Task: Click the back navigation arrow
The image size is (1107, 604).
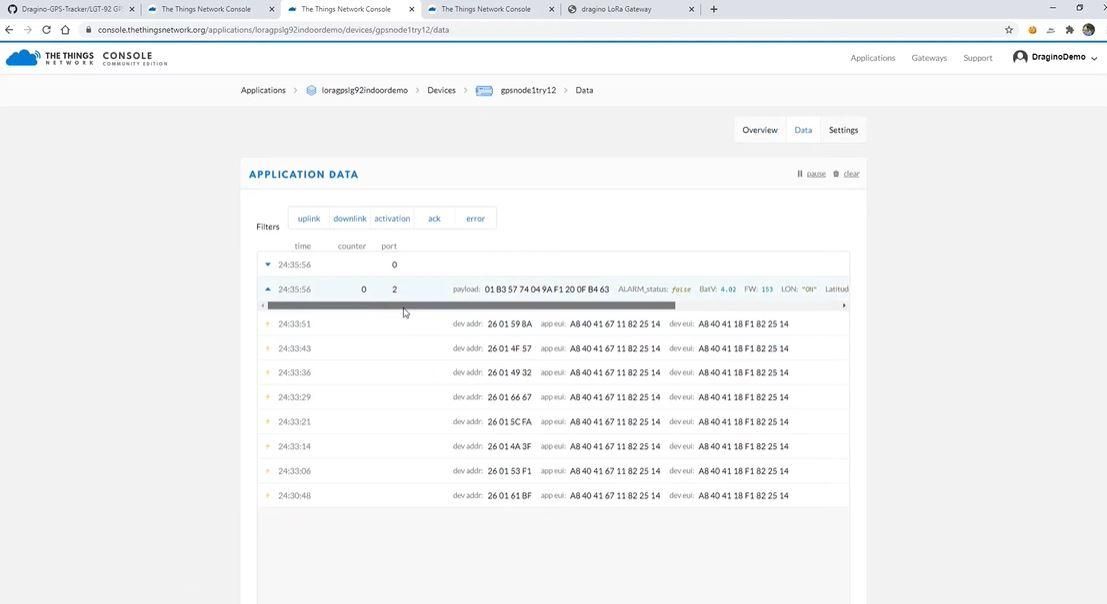Action: [x=9, y=30]
